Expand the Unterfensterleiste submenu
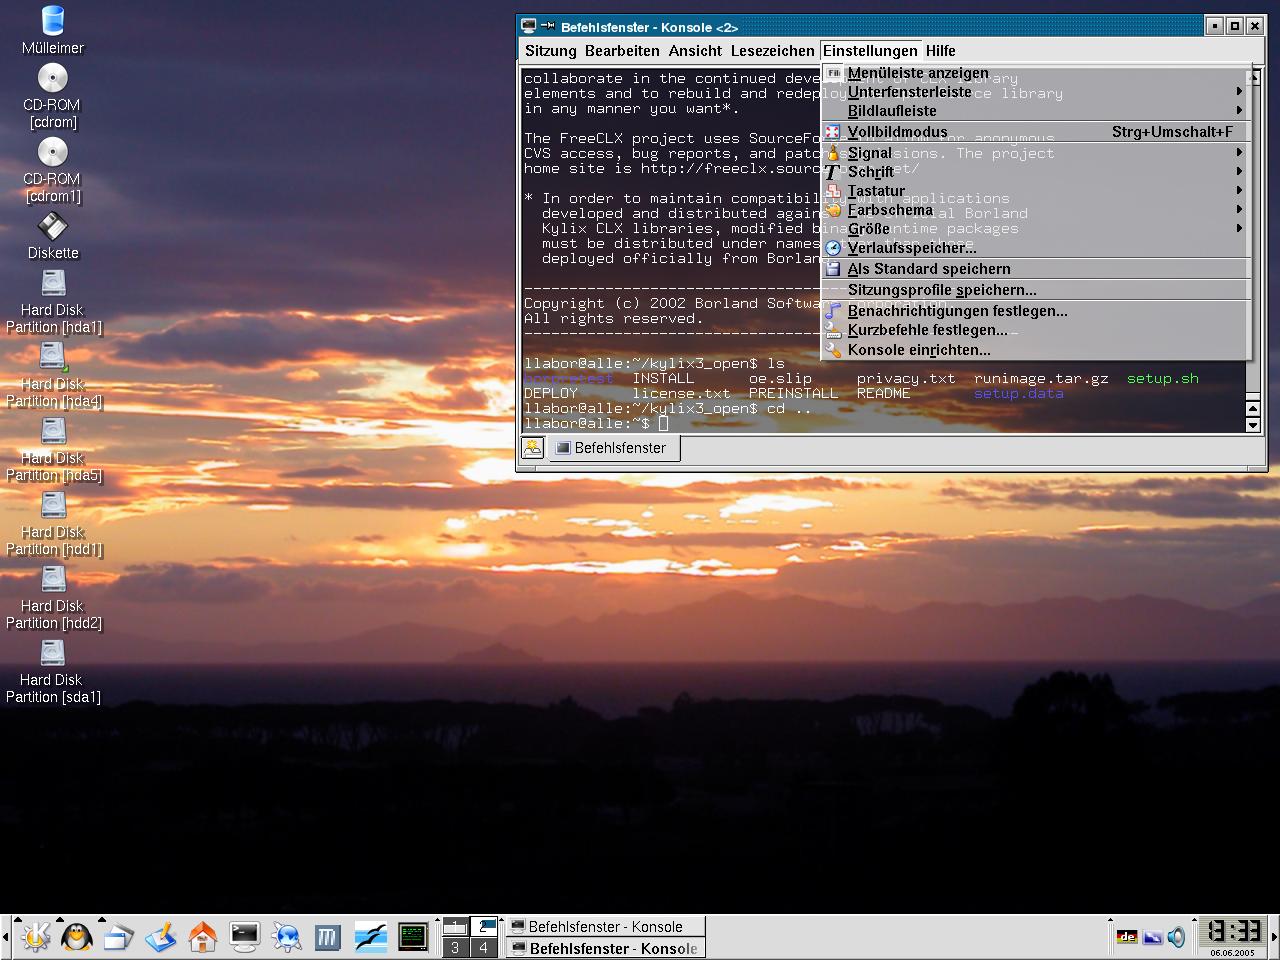This screenshot has height=960, width=1280. [1036, 92]
